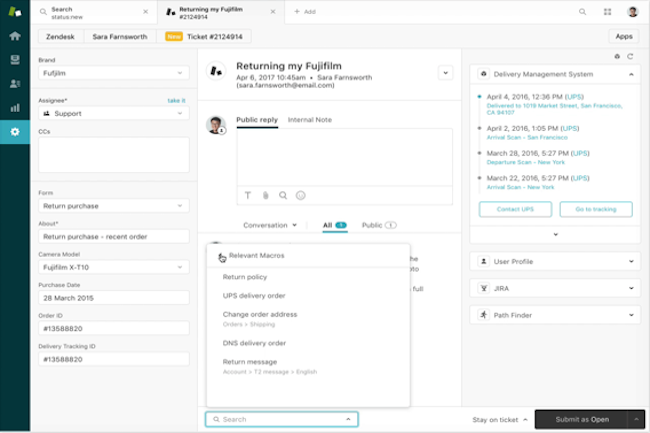Close the Search status:new tab
650x433 pixels.
pos(145,12)
